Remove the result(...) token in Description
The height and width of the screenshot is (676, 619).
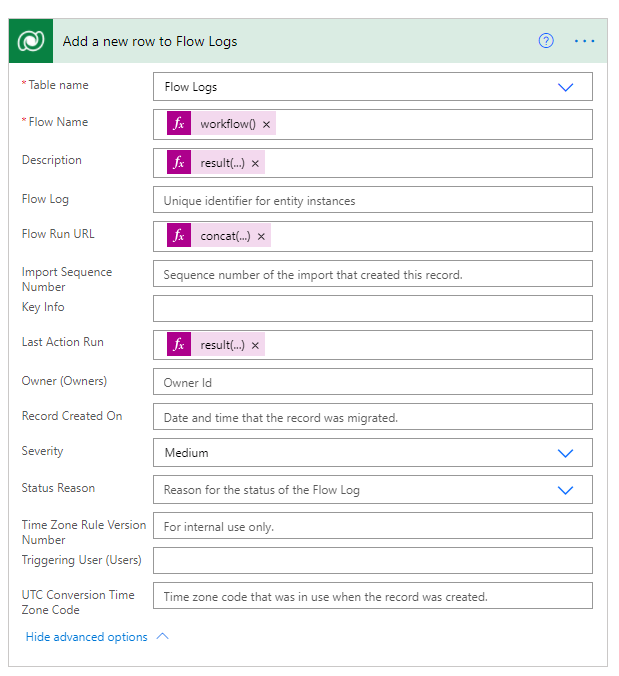point(255,163)
